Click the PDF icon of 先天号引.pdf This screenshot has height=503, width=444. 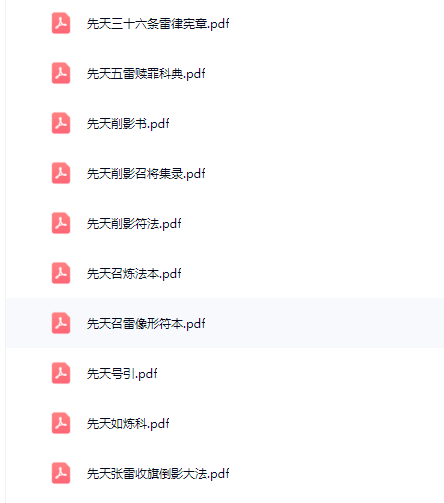[x=61, y=373]
